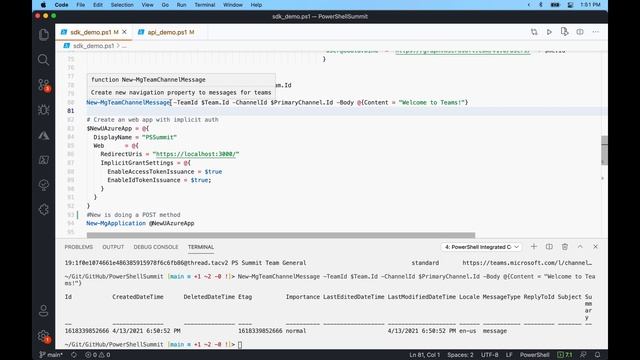Image resolution: width=640 pixels, height=360 pixels.
Task: Open the File menu
Action: click(81, 5)
